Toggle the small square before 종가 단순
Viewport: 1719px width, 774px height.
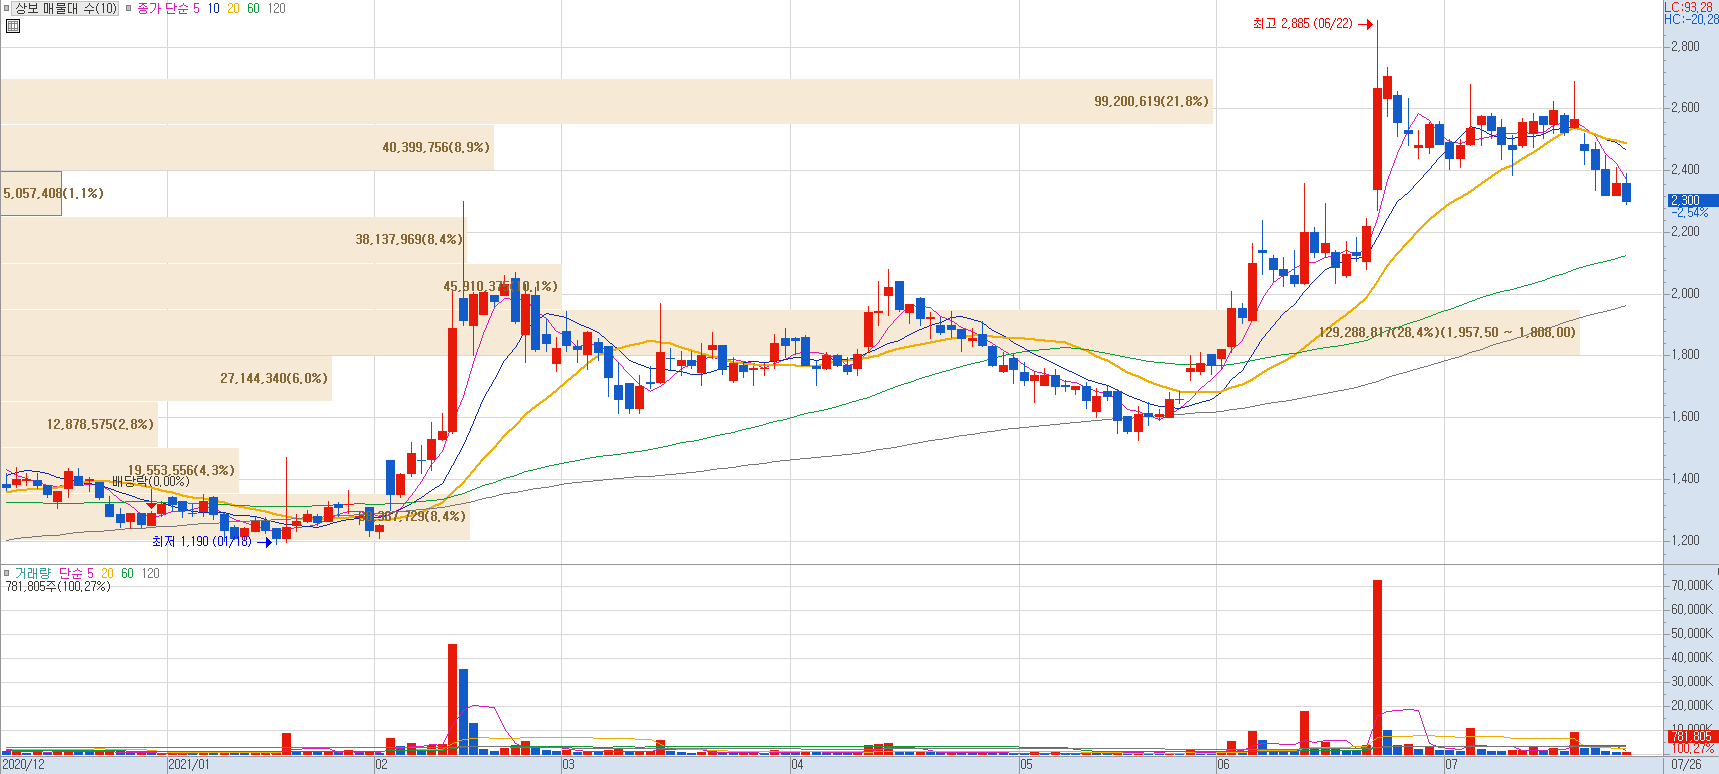click(128, 8)
